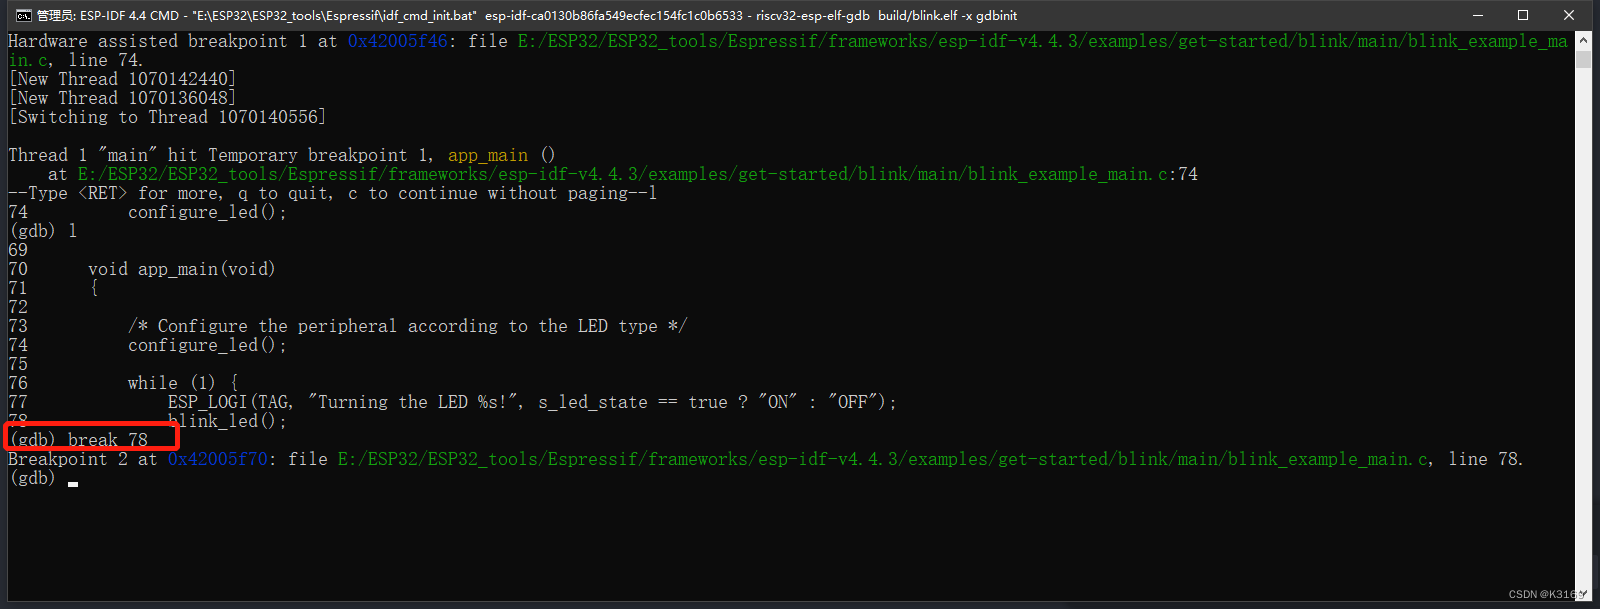Click the 'Breakpoint 2 at' text
1600x609 pixels.
coord(82,459)
